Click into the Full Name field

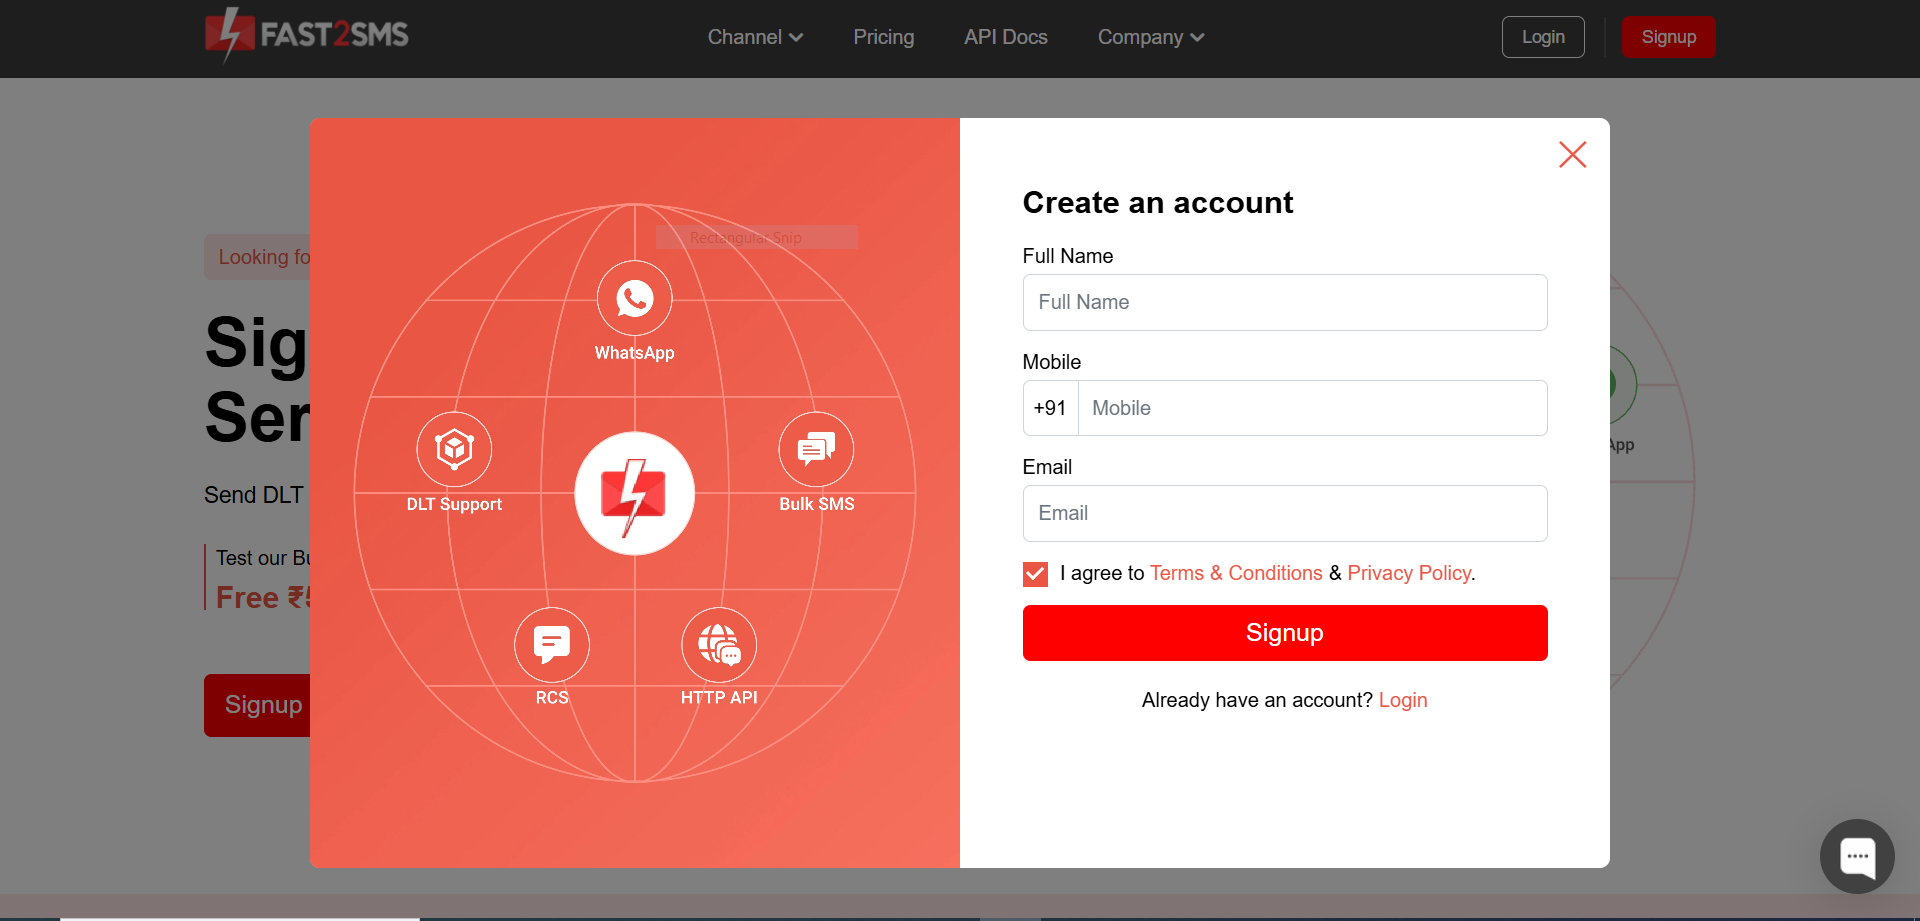tap(1284, 302)
